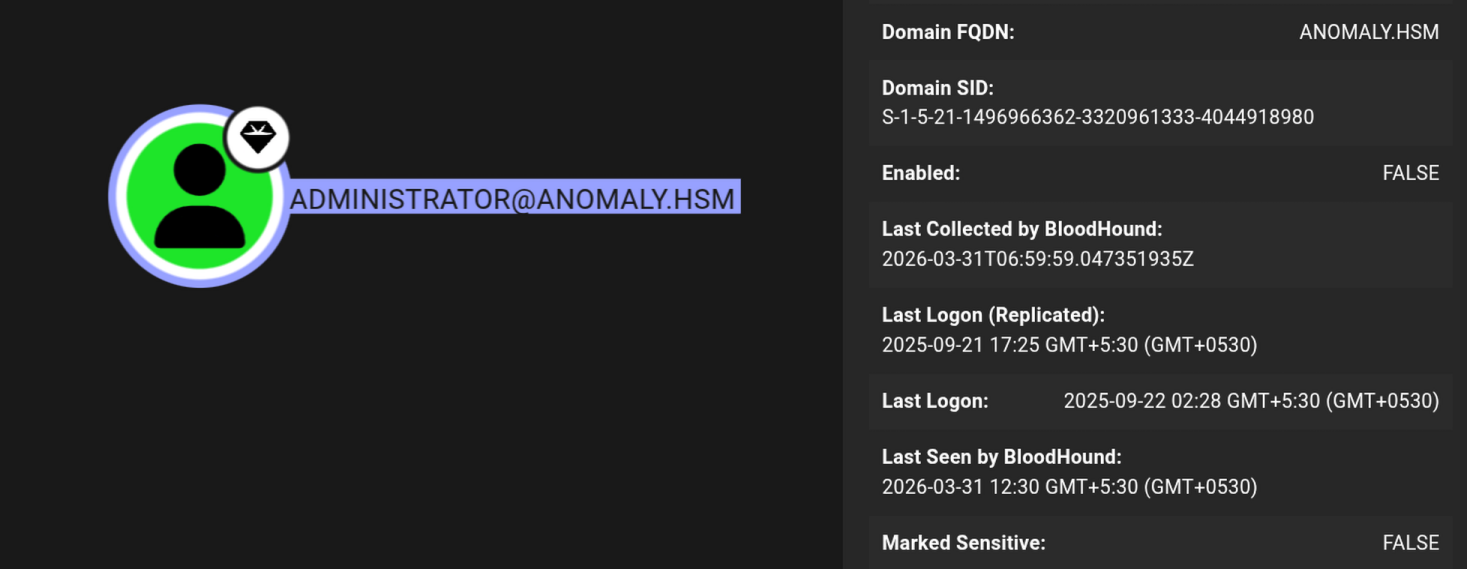
Task: Click the FALSE value beside Enabled
Action: click(1410, 173)
